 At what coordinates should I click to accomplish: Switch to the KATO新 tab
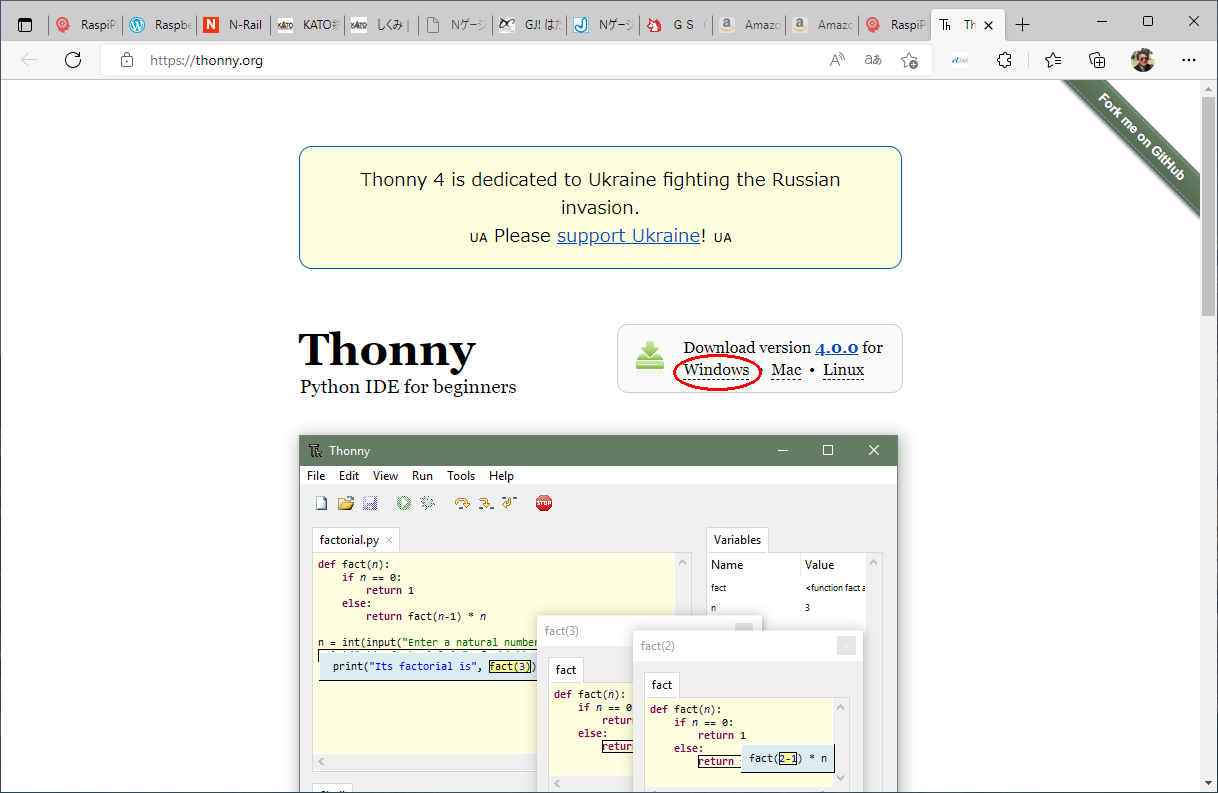pos(305,25)
